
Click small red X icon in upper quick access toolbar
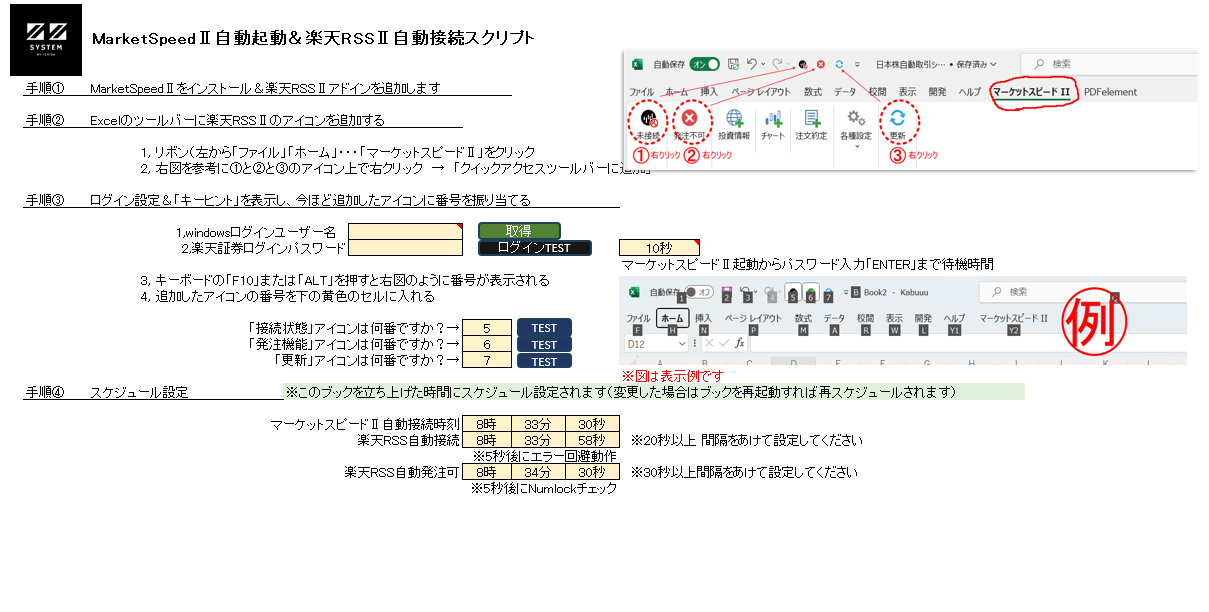tap(821, 64)
